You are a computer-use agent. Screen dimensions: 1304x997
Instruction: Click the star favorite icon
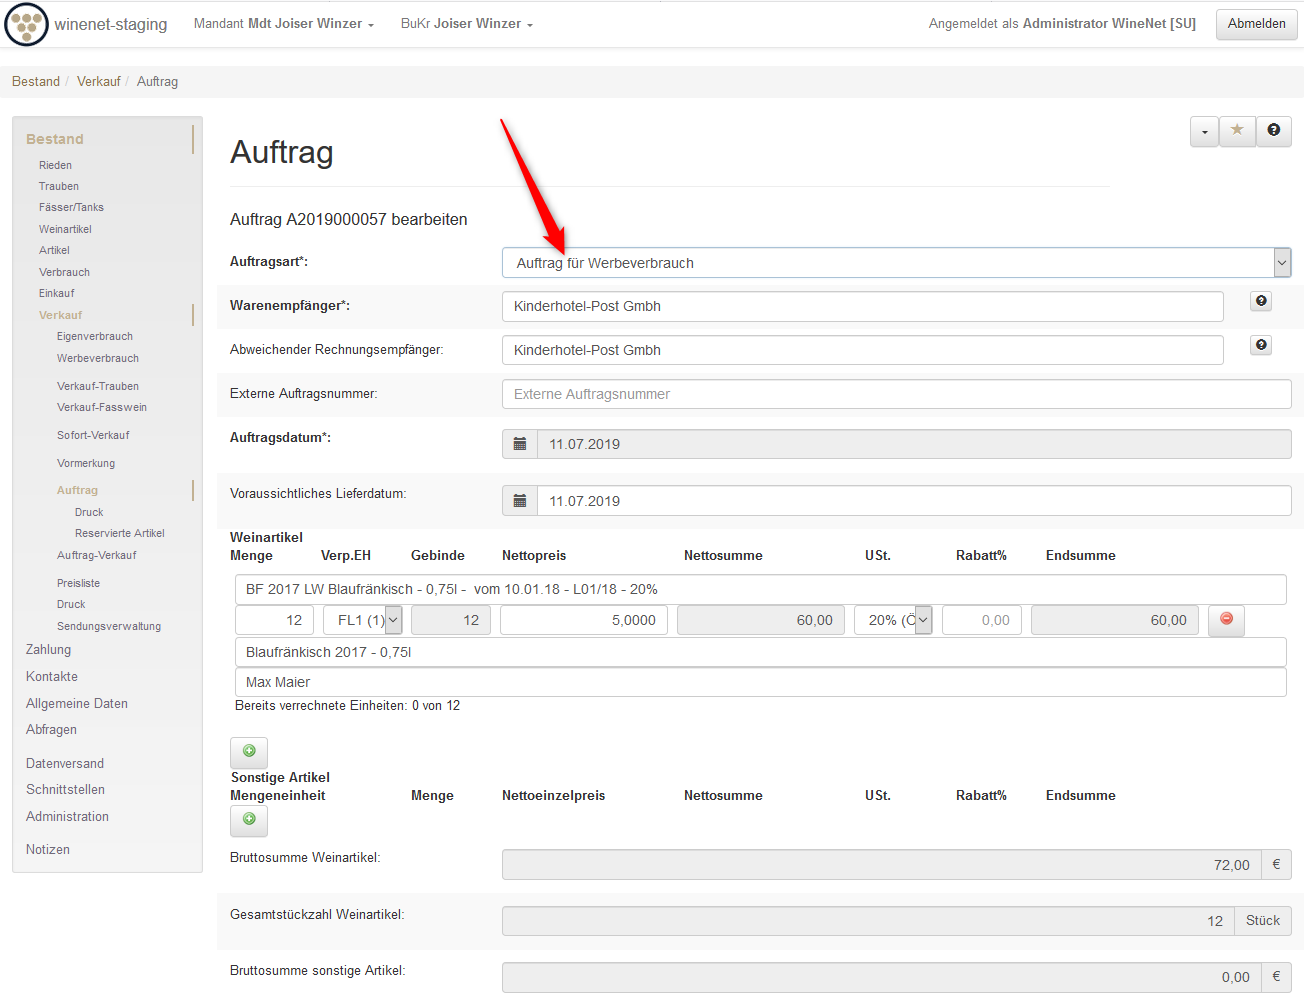pyautogui.click(x=1237, y=130)
